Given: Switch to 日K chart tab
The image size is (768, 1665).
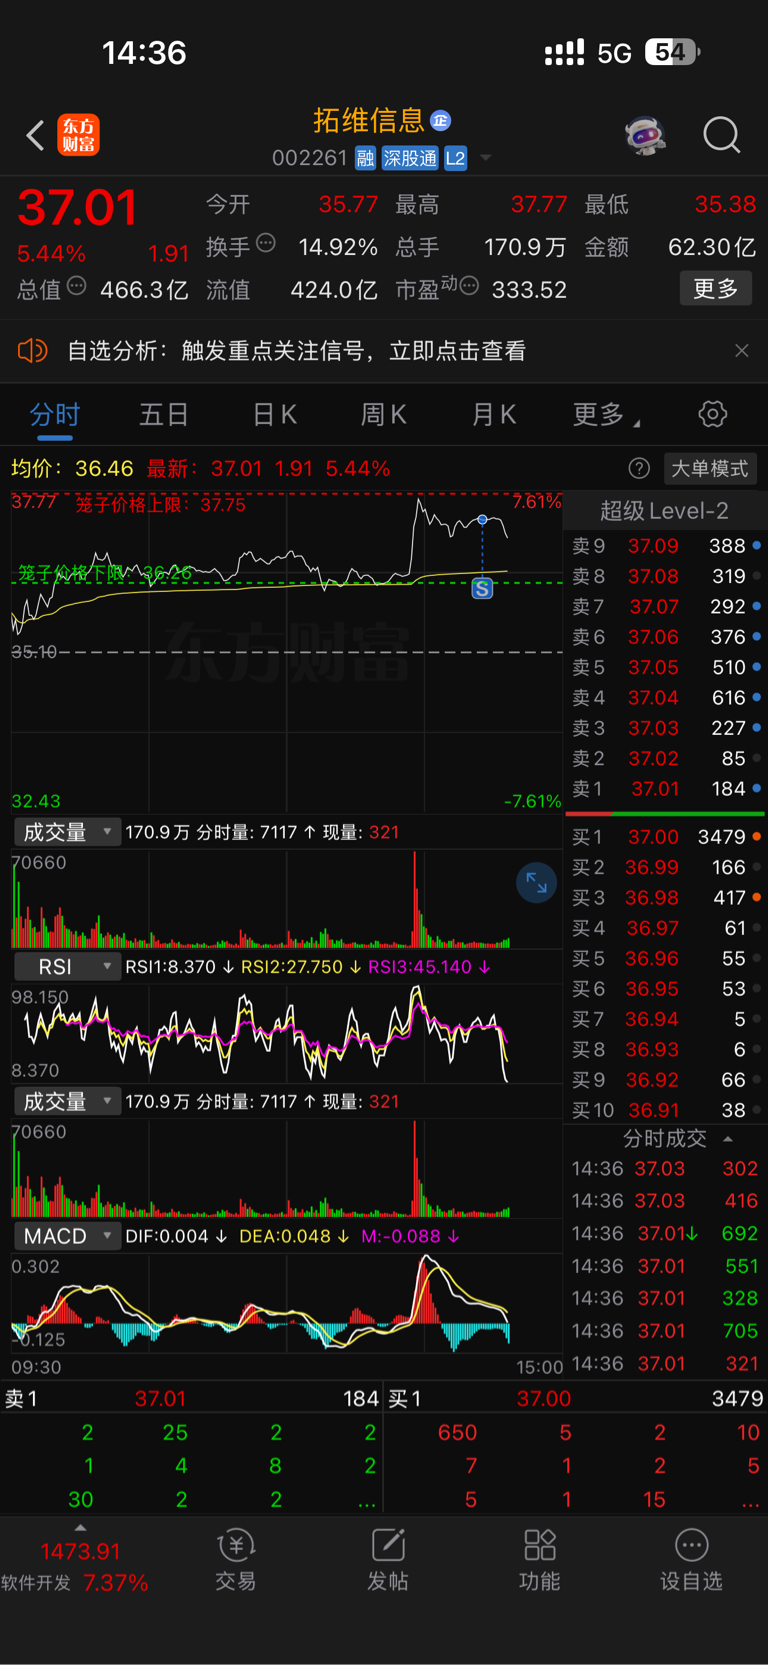Looking at the screenshot, I should pos(274,414).
